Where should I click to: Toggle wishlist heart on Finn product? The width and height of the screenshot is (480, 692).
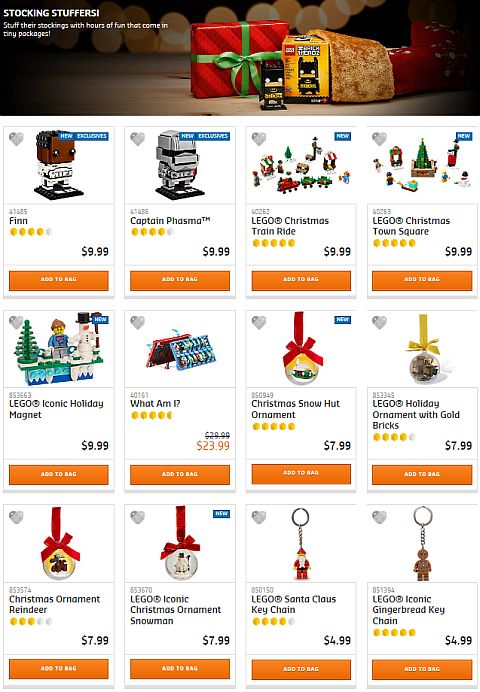click(x=16, y=139)
